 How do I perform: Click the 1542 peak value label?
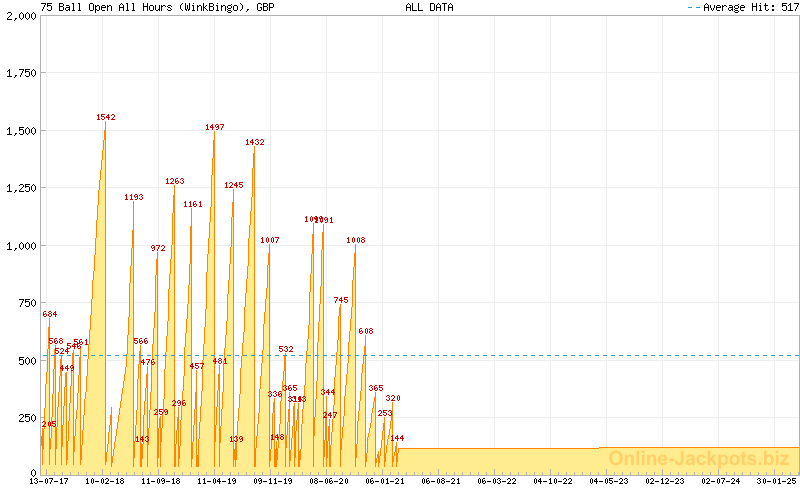[106, 117]
